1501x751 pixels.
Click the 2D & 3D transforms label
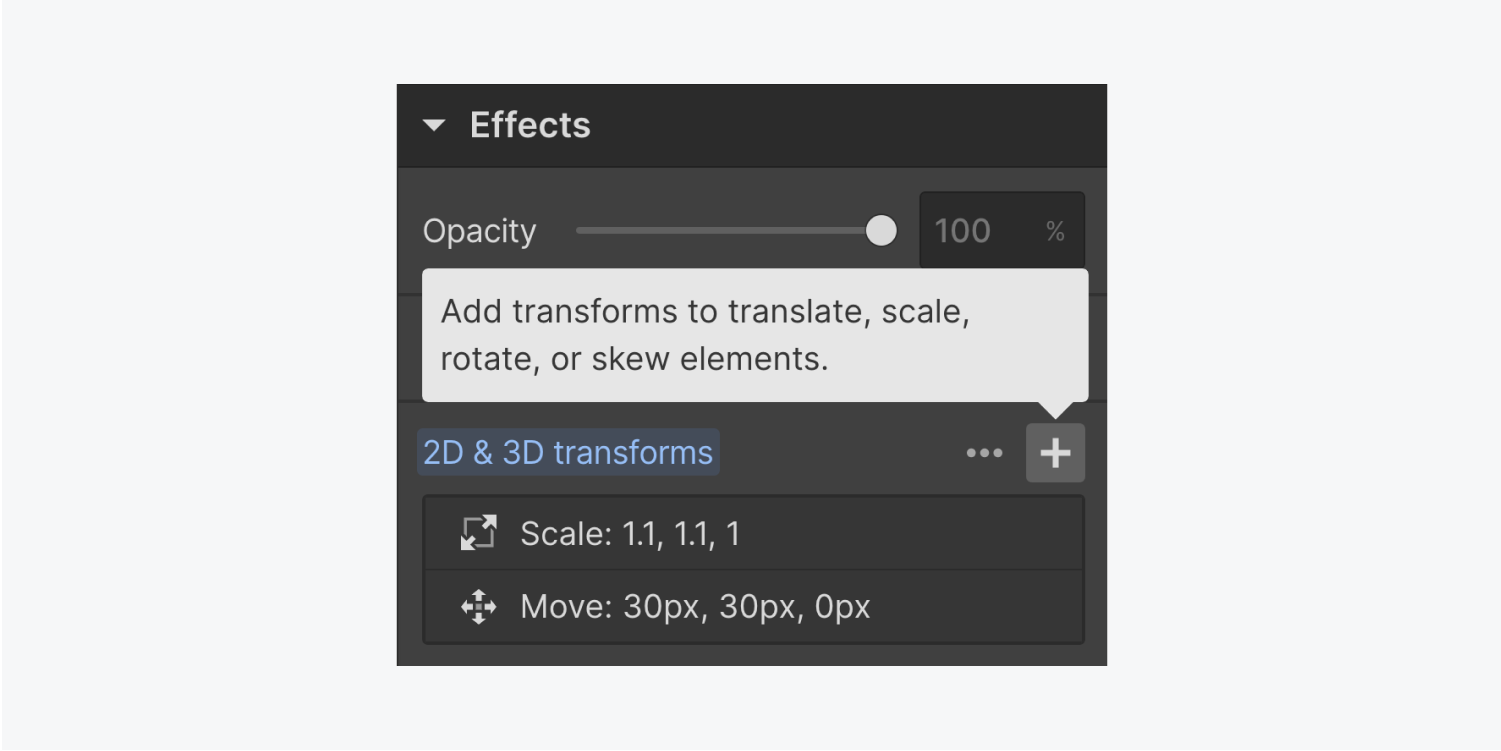tap(568, 452)
